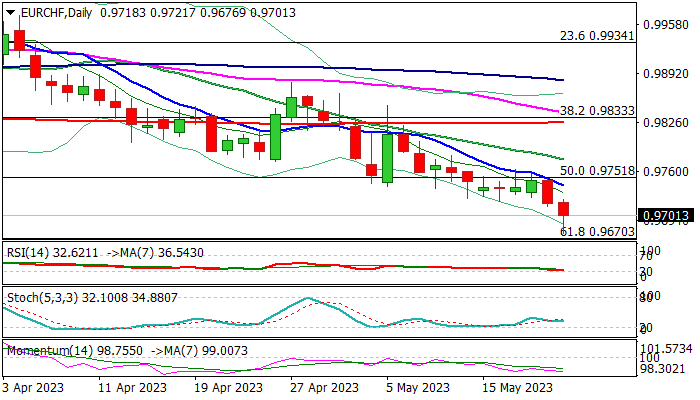
Task: Select the 23.6 0.99341 Fibonacci label
Action: tap(597, 36)
